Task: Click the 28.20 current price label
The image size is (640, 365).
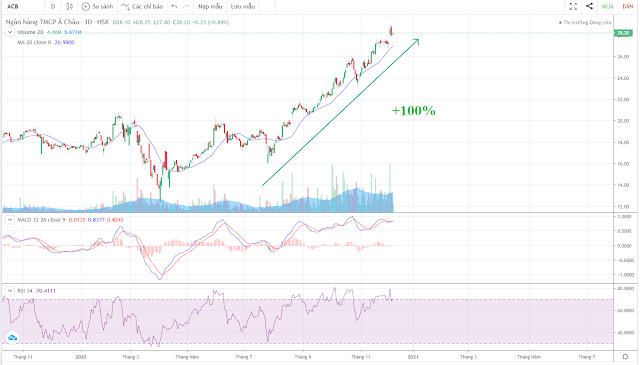Action: click(623, 33)
